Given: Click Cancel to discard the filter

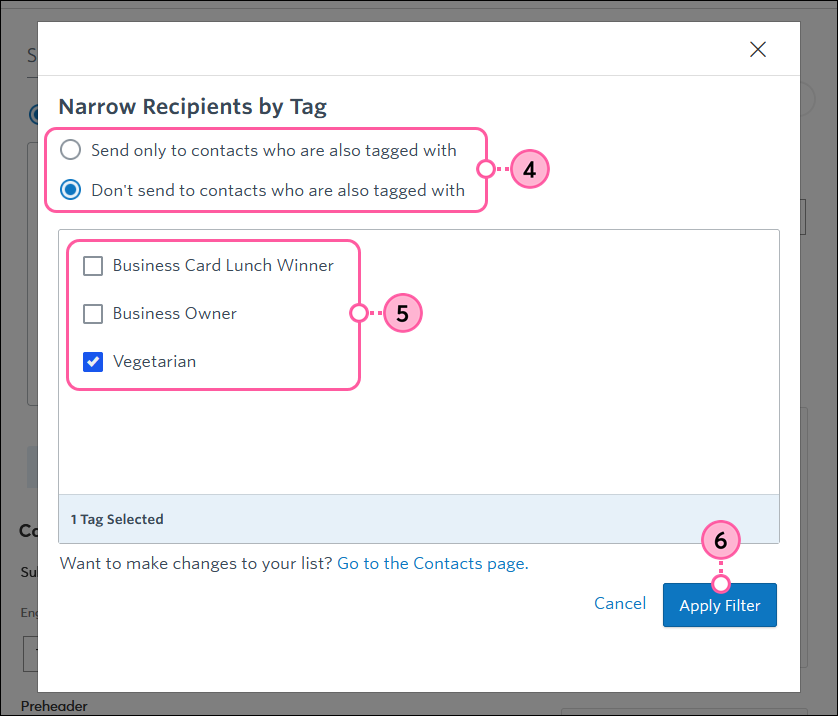Looking at the screenshot, I should pos(620,603).
